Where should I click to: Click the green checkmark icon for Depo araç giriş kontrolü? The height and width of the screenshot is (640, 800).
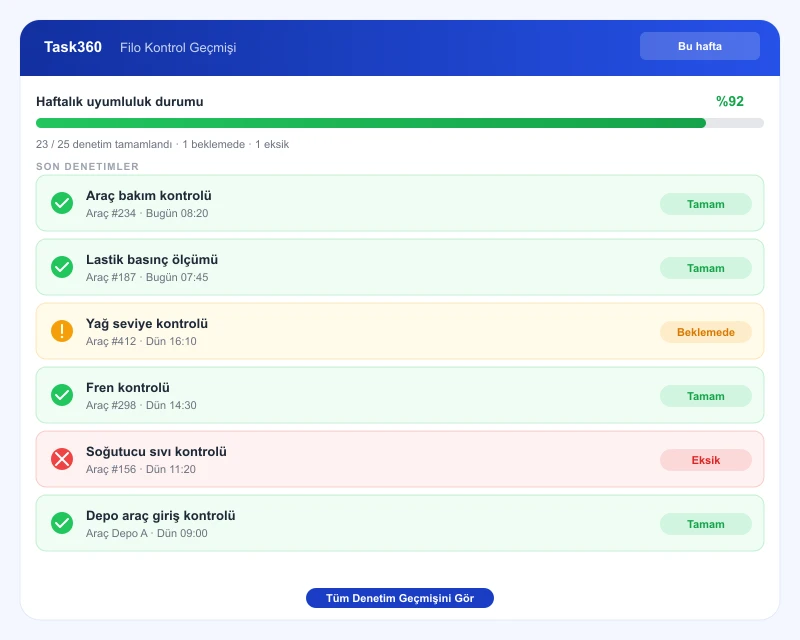click(62, 523)
